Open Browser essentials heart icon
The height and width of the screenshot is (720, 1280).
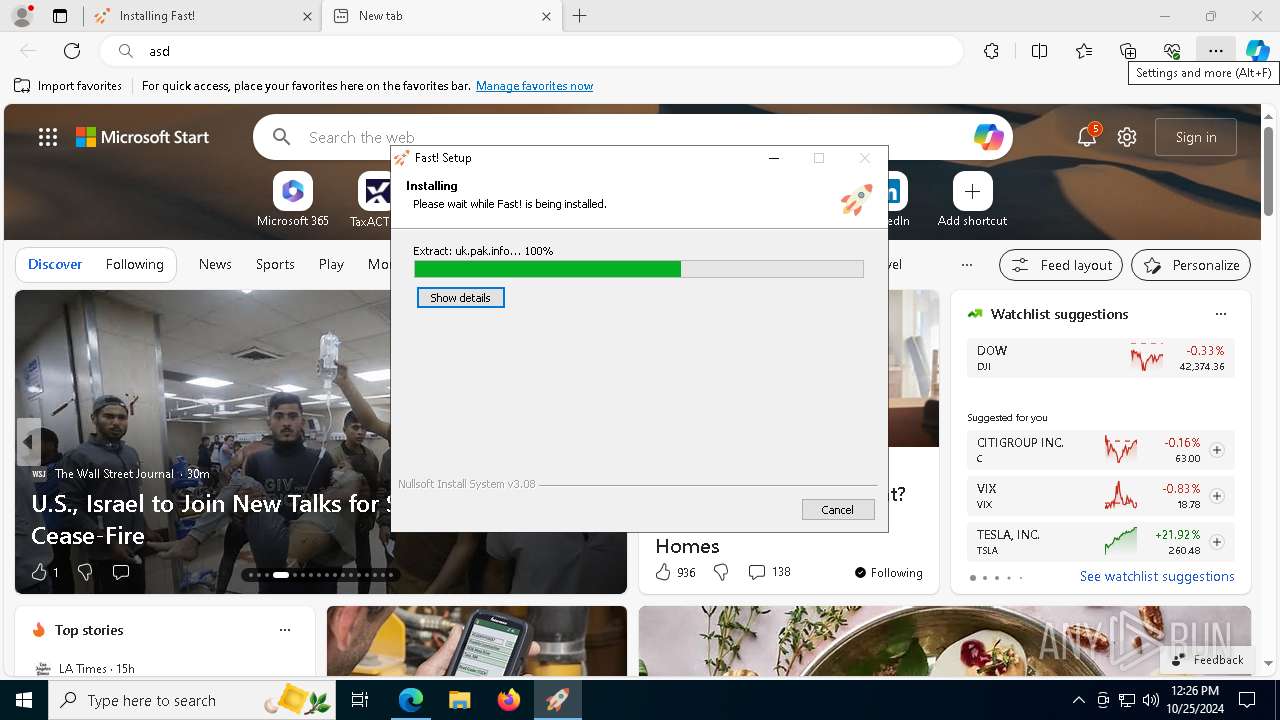point(1172,51)
